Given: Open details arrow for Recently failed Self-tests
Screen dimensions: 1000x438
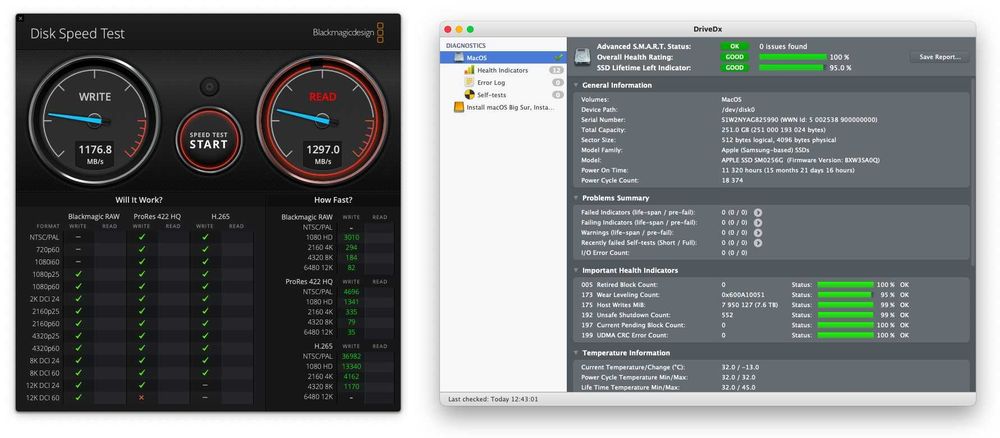Looking at the screenshot, I should point(758,243).
